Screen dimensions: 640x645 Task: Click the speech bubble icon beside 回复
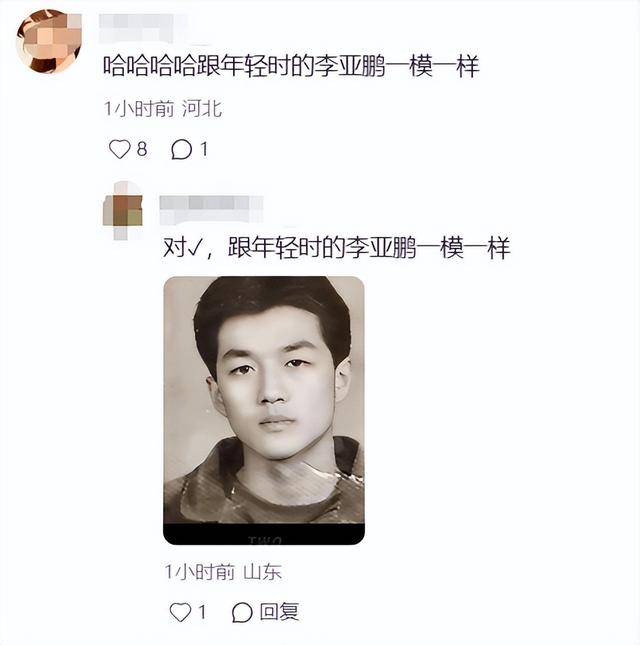242,613
